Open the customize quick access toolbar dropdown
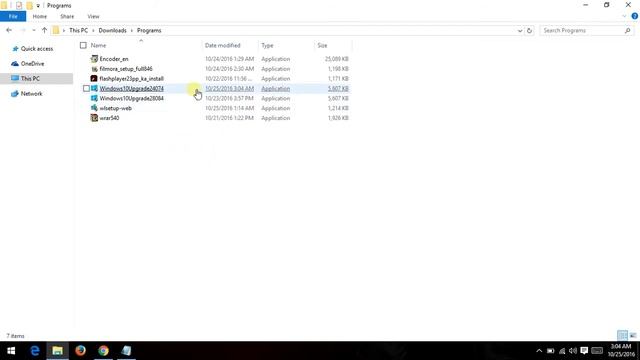 (38, 6)
